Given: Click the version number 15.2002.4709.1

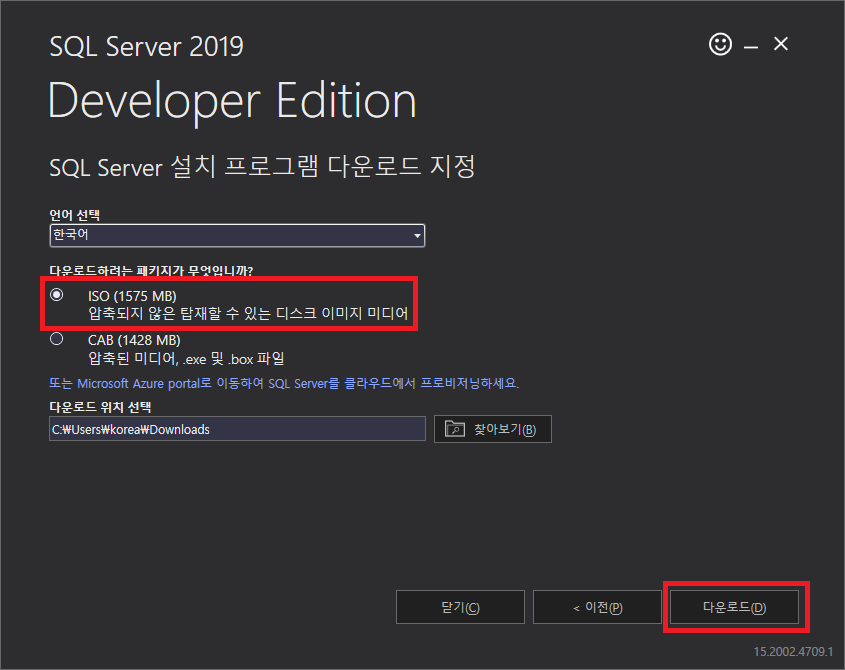Looking at the screenshot, I should pos(793,652).
